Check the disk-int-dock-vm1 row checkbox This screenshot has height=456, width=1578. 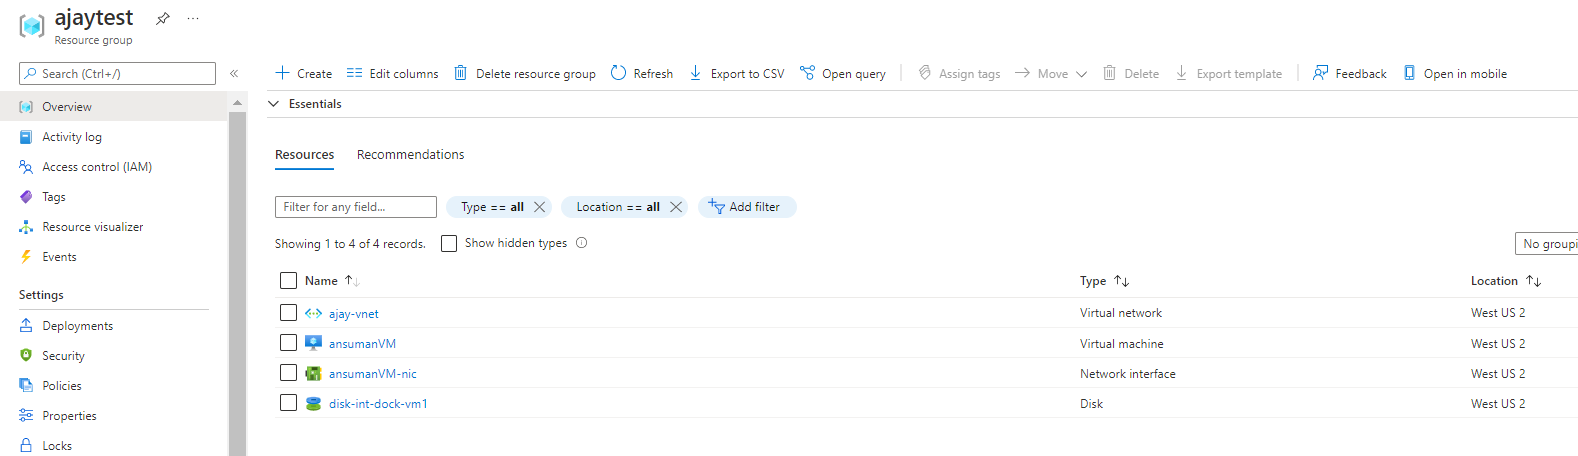coord(289,403)
